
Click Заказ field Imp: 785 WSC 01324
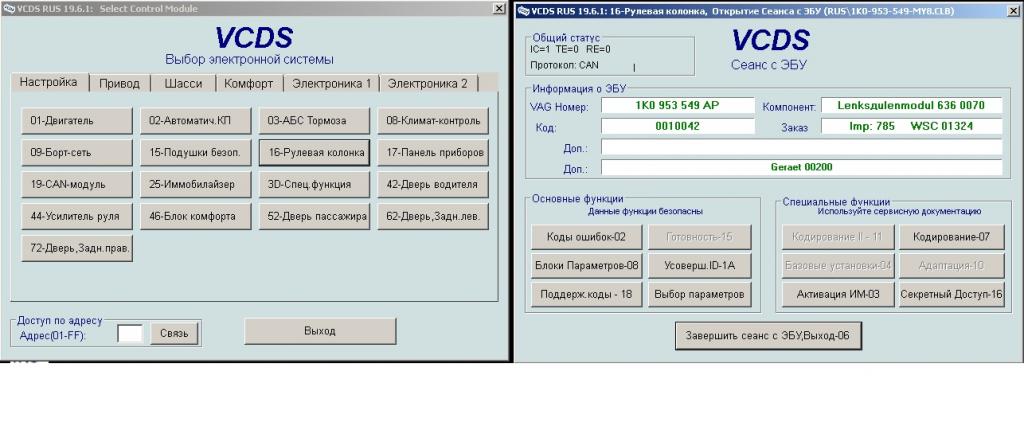point(911,127)
